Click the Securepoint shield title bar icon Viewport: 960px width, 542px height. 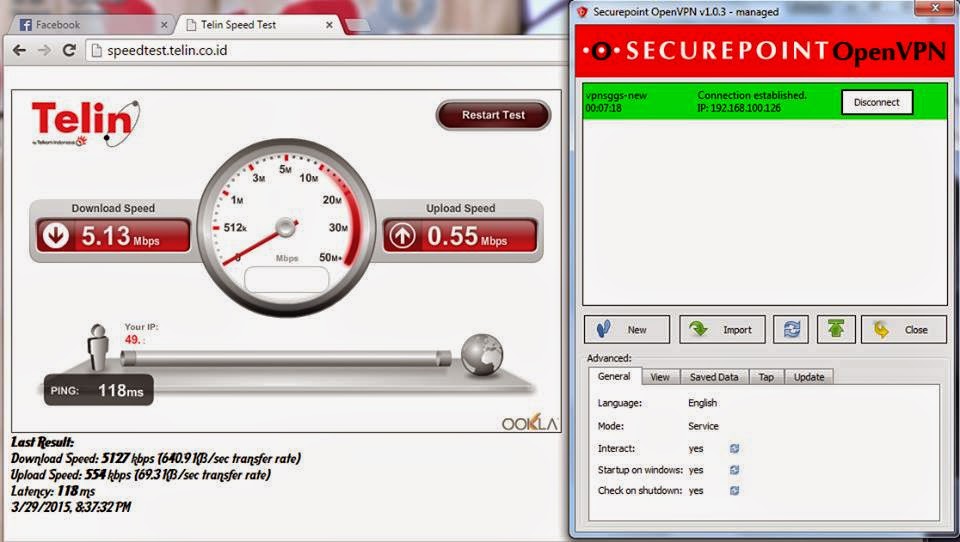582,12
